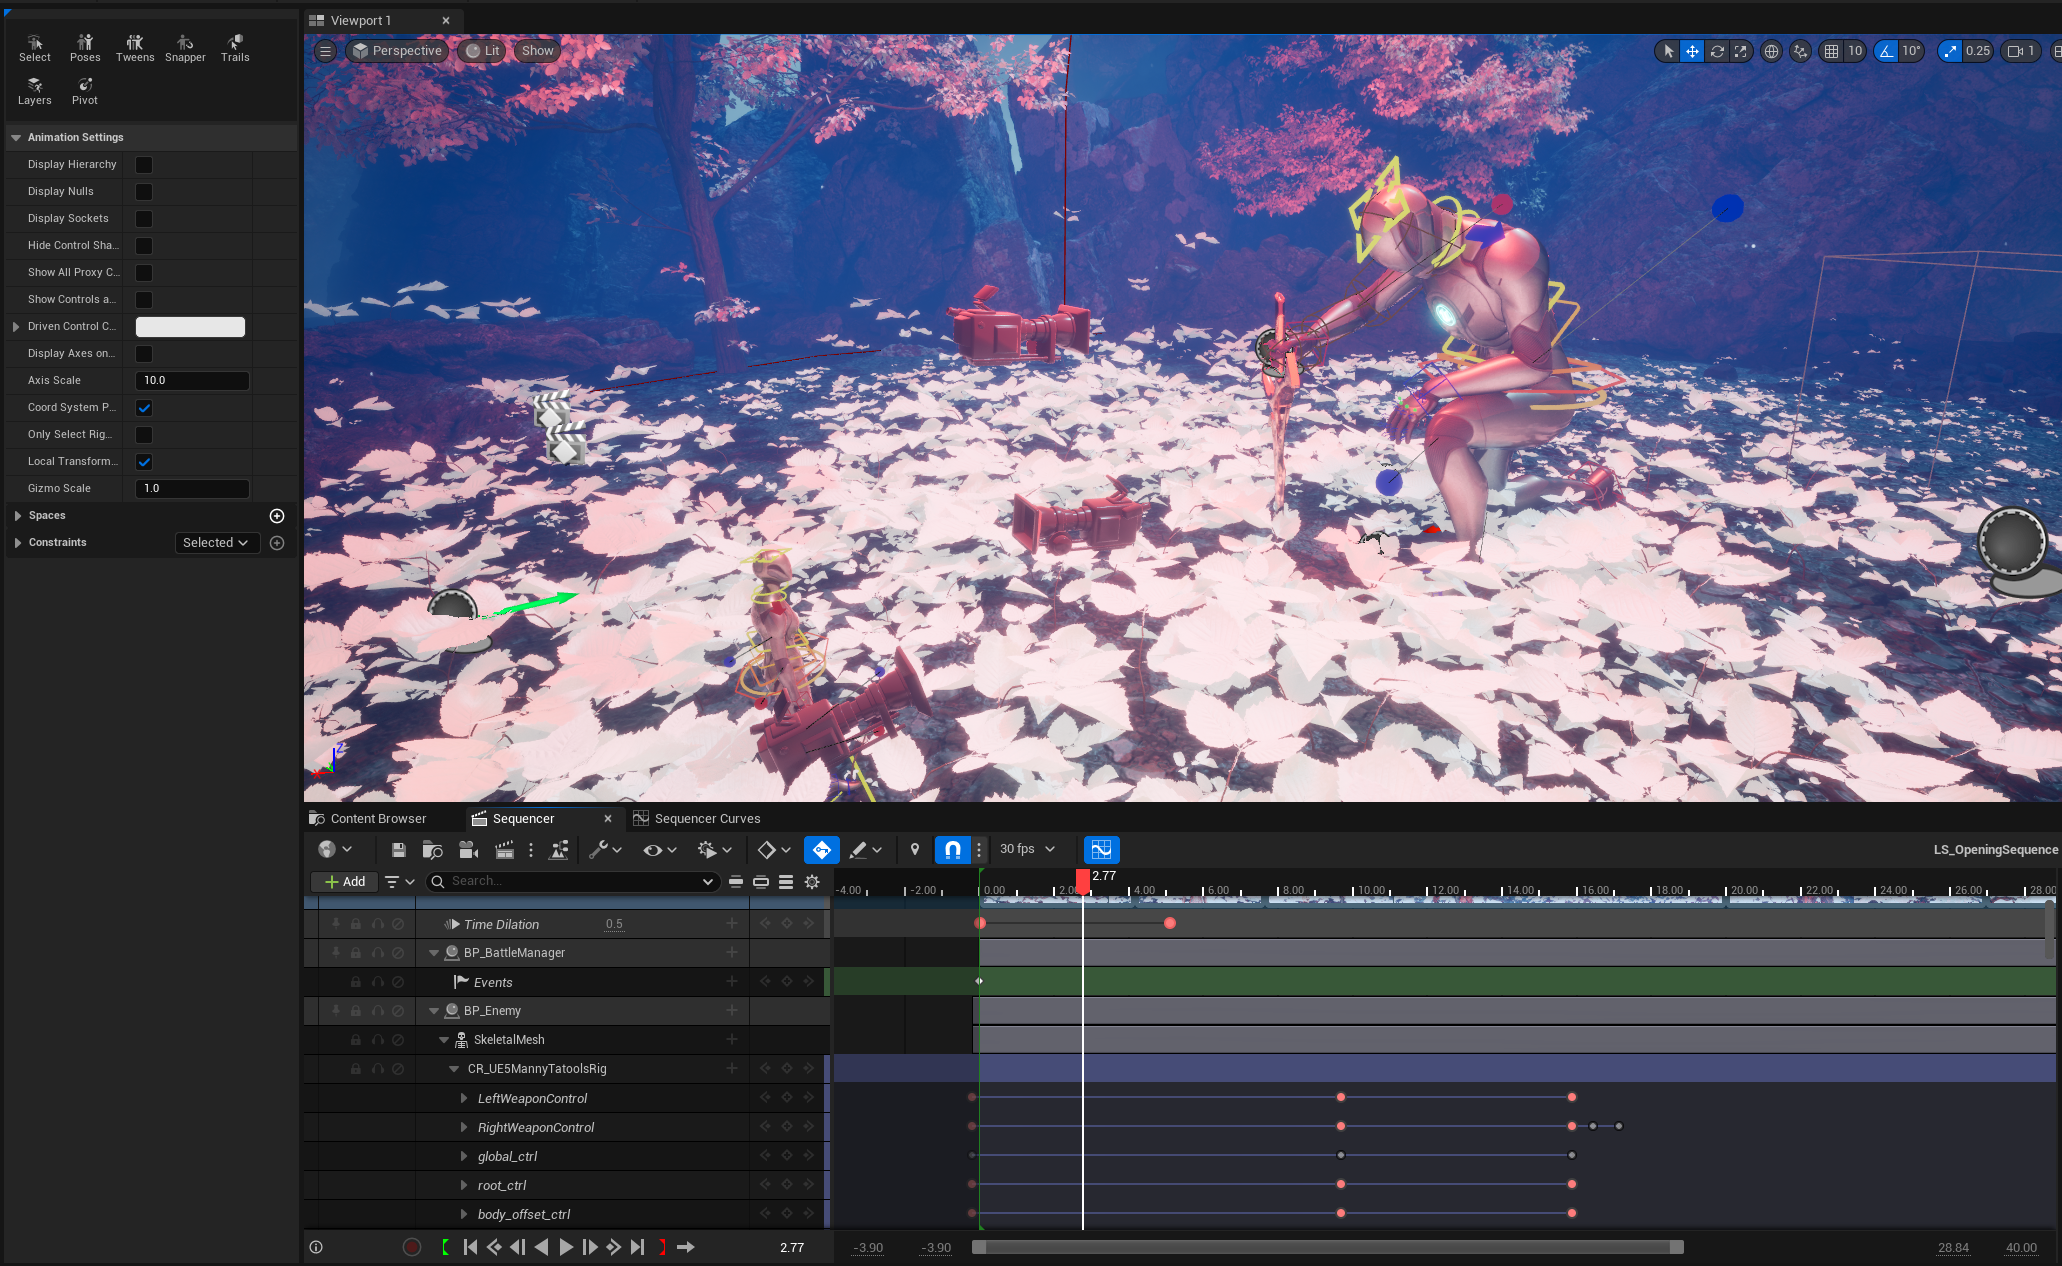Open the 30 fps frame rate dropdown
The height and width of the screenshot is (1266, 2062).
coord(1027,849)
